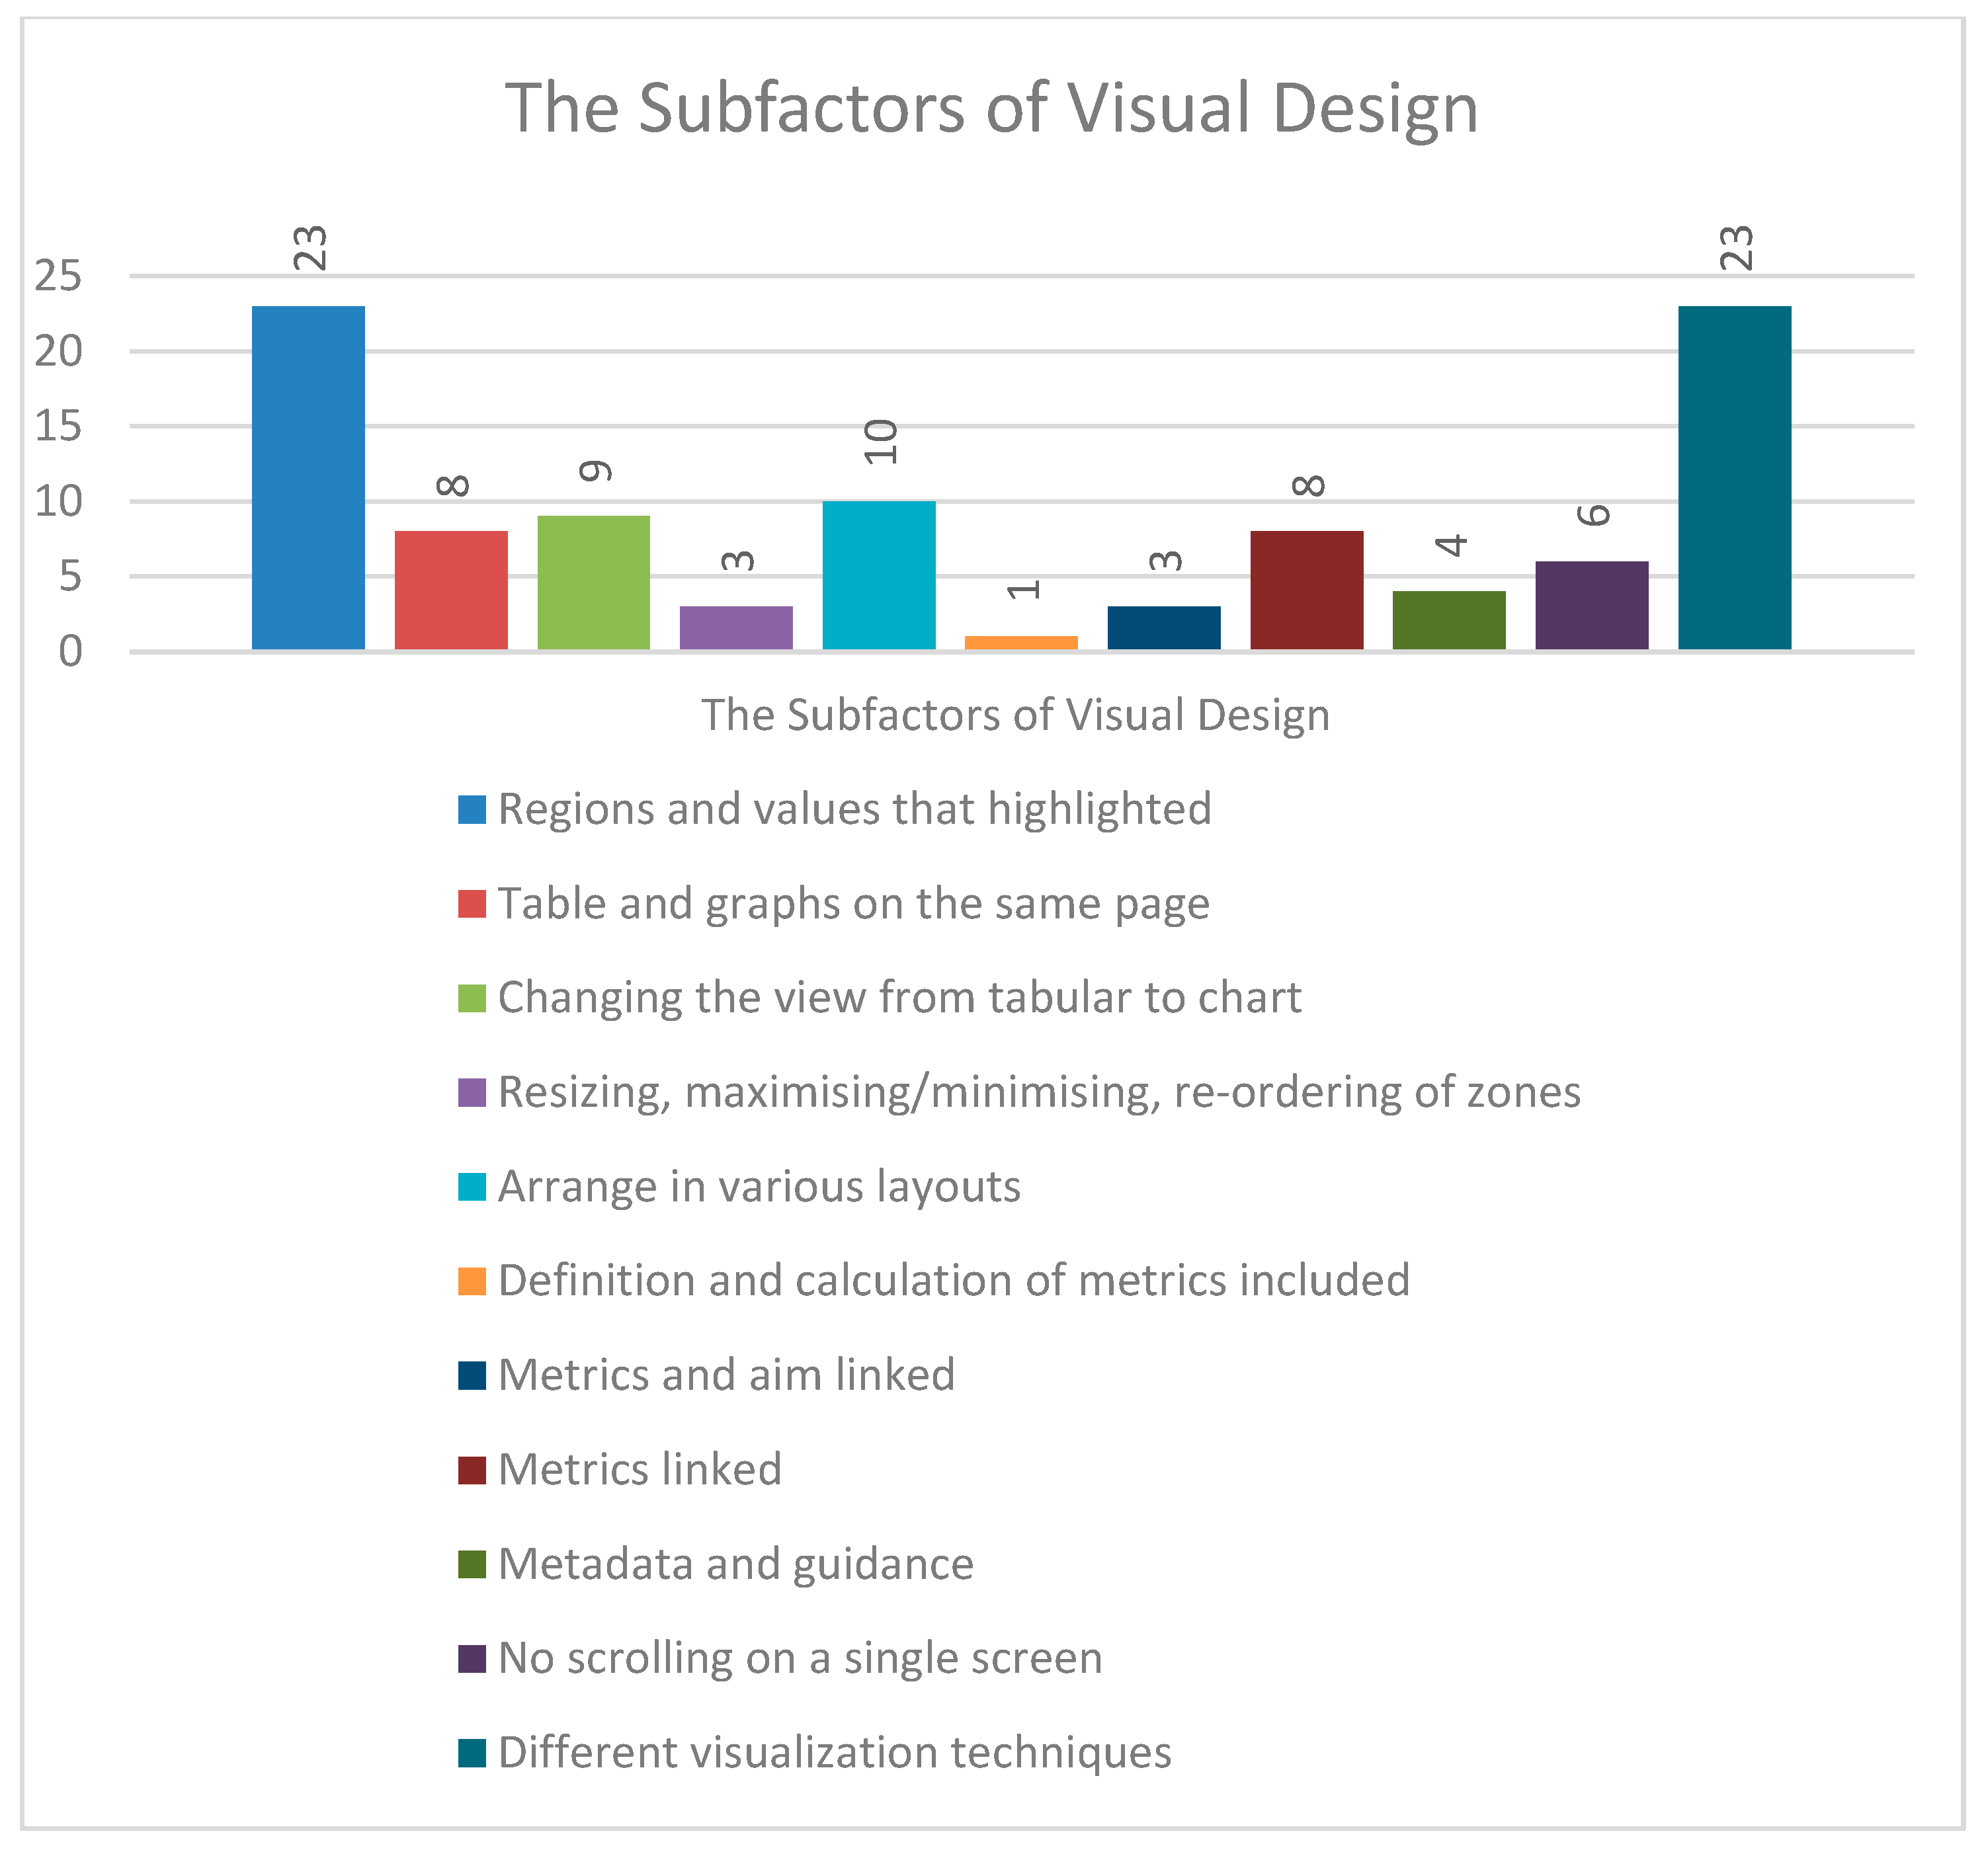1988x1854 pixels.
Task: Click the blue Regions and values legend swatch
Action: (x=472, y=809)
